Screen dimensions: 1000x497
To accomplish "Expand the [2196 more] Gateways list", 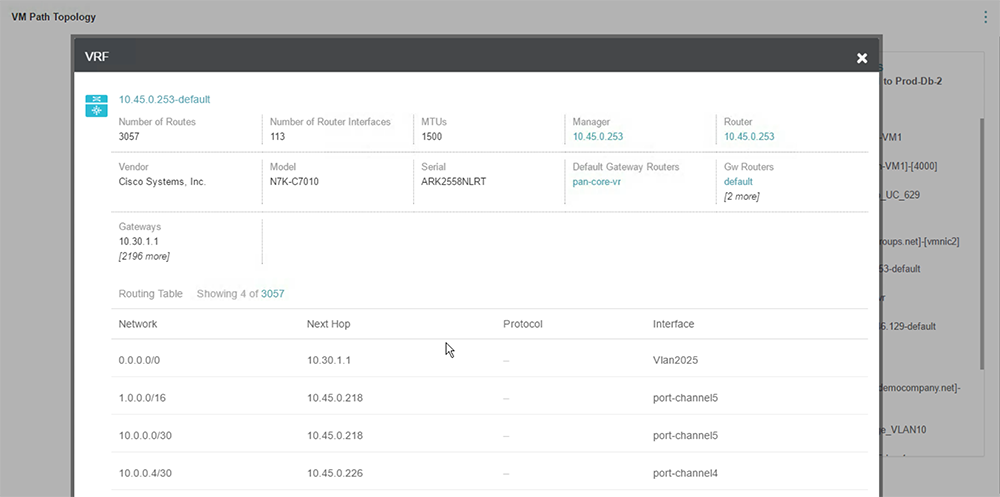I will point(144,256).
